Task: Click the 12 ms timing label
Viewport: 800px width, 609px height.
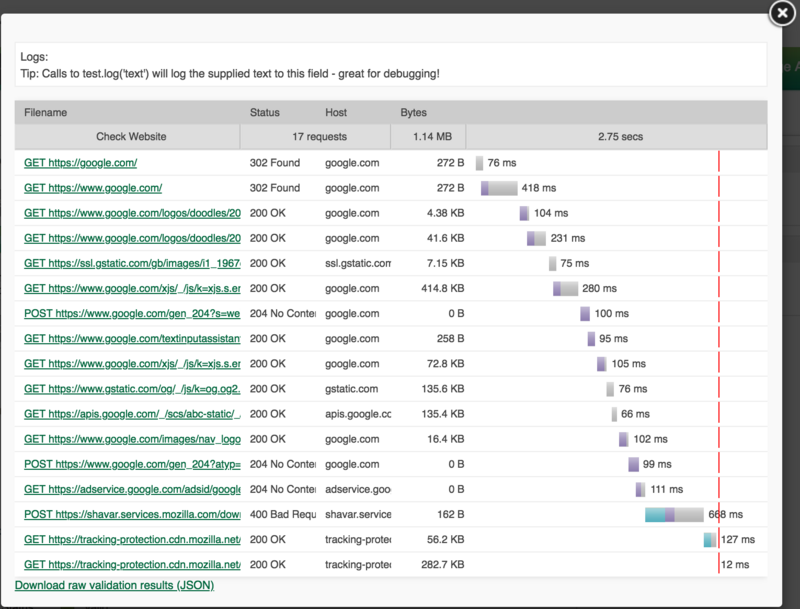Action: [735, 565]
